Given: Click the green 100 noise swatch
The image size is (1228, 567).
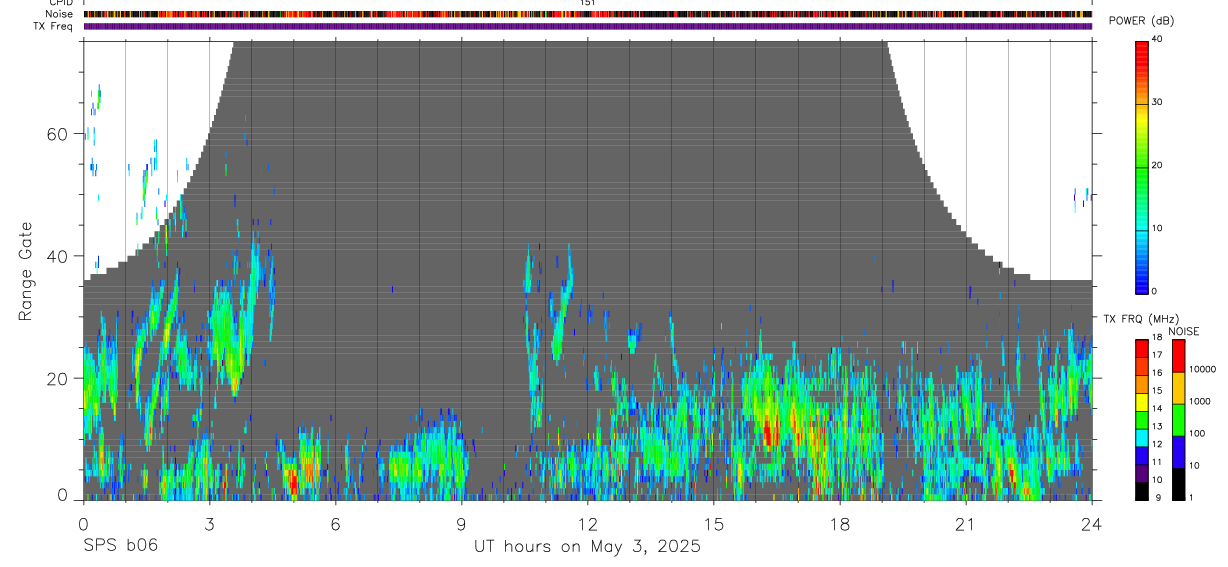Looking at the screenshot, I should pos(1177,420).
